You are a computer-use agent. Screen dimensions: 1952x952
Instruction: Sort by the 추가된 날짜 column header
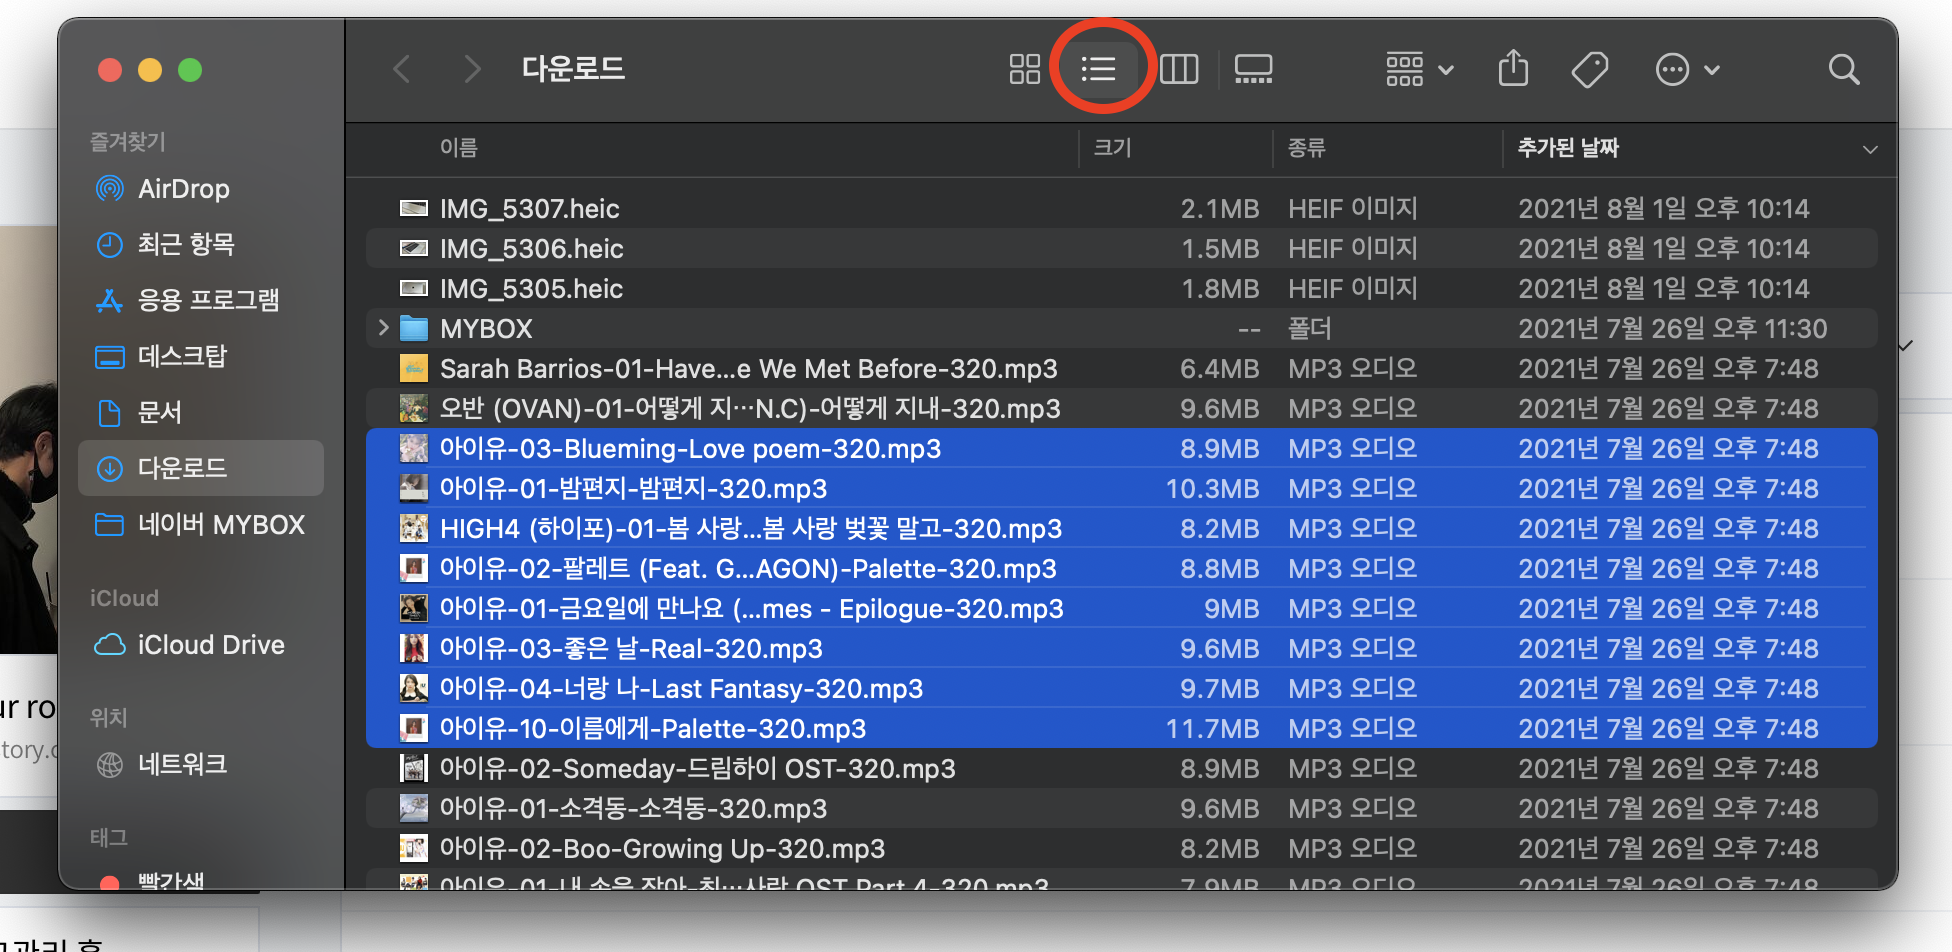(1568, 148)
